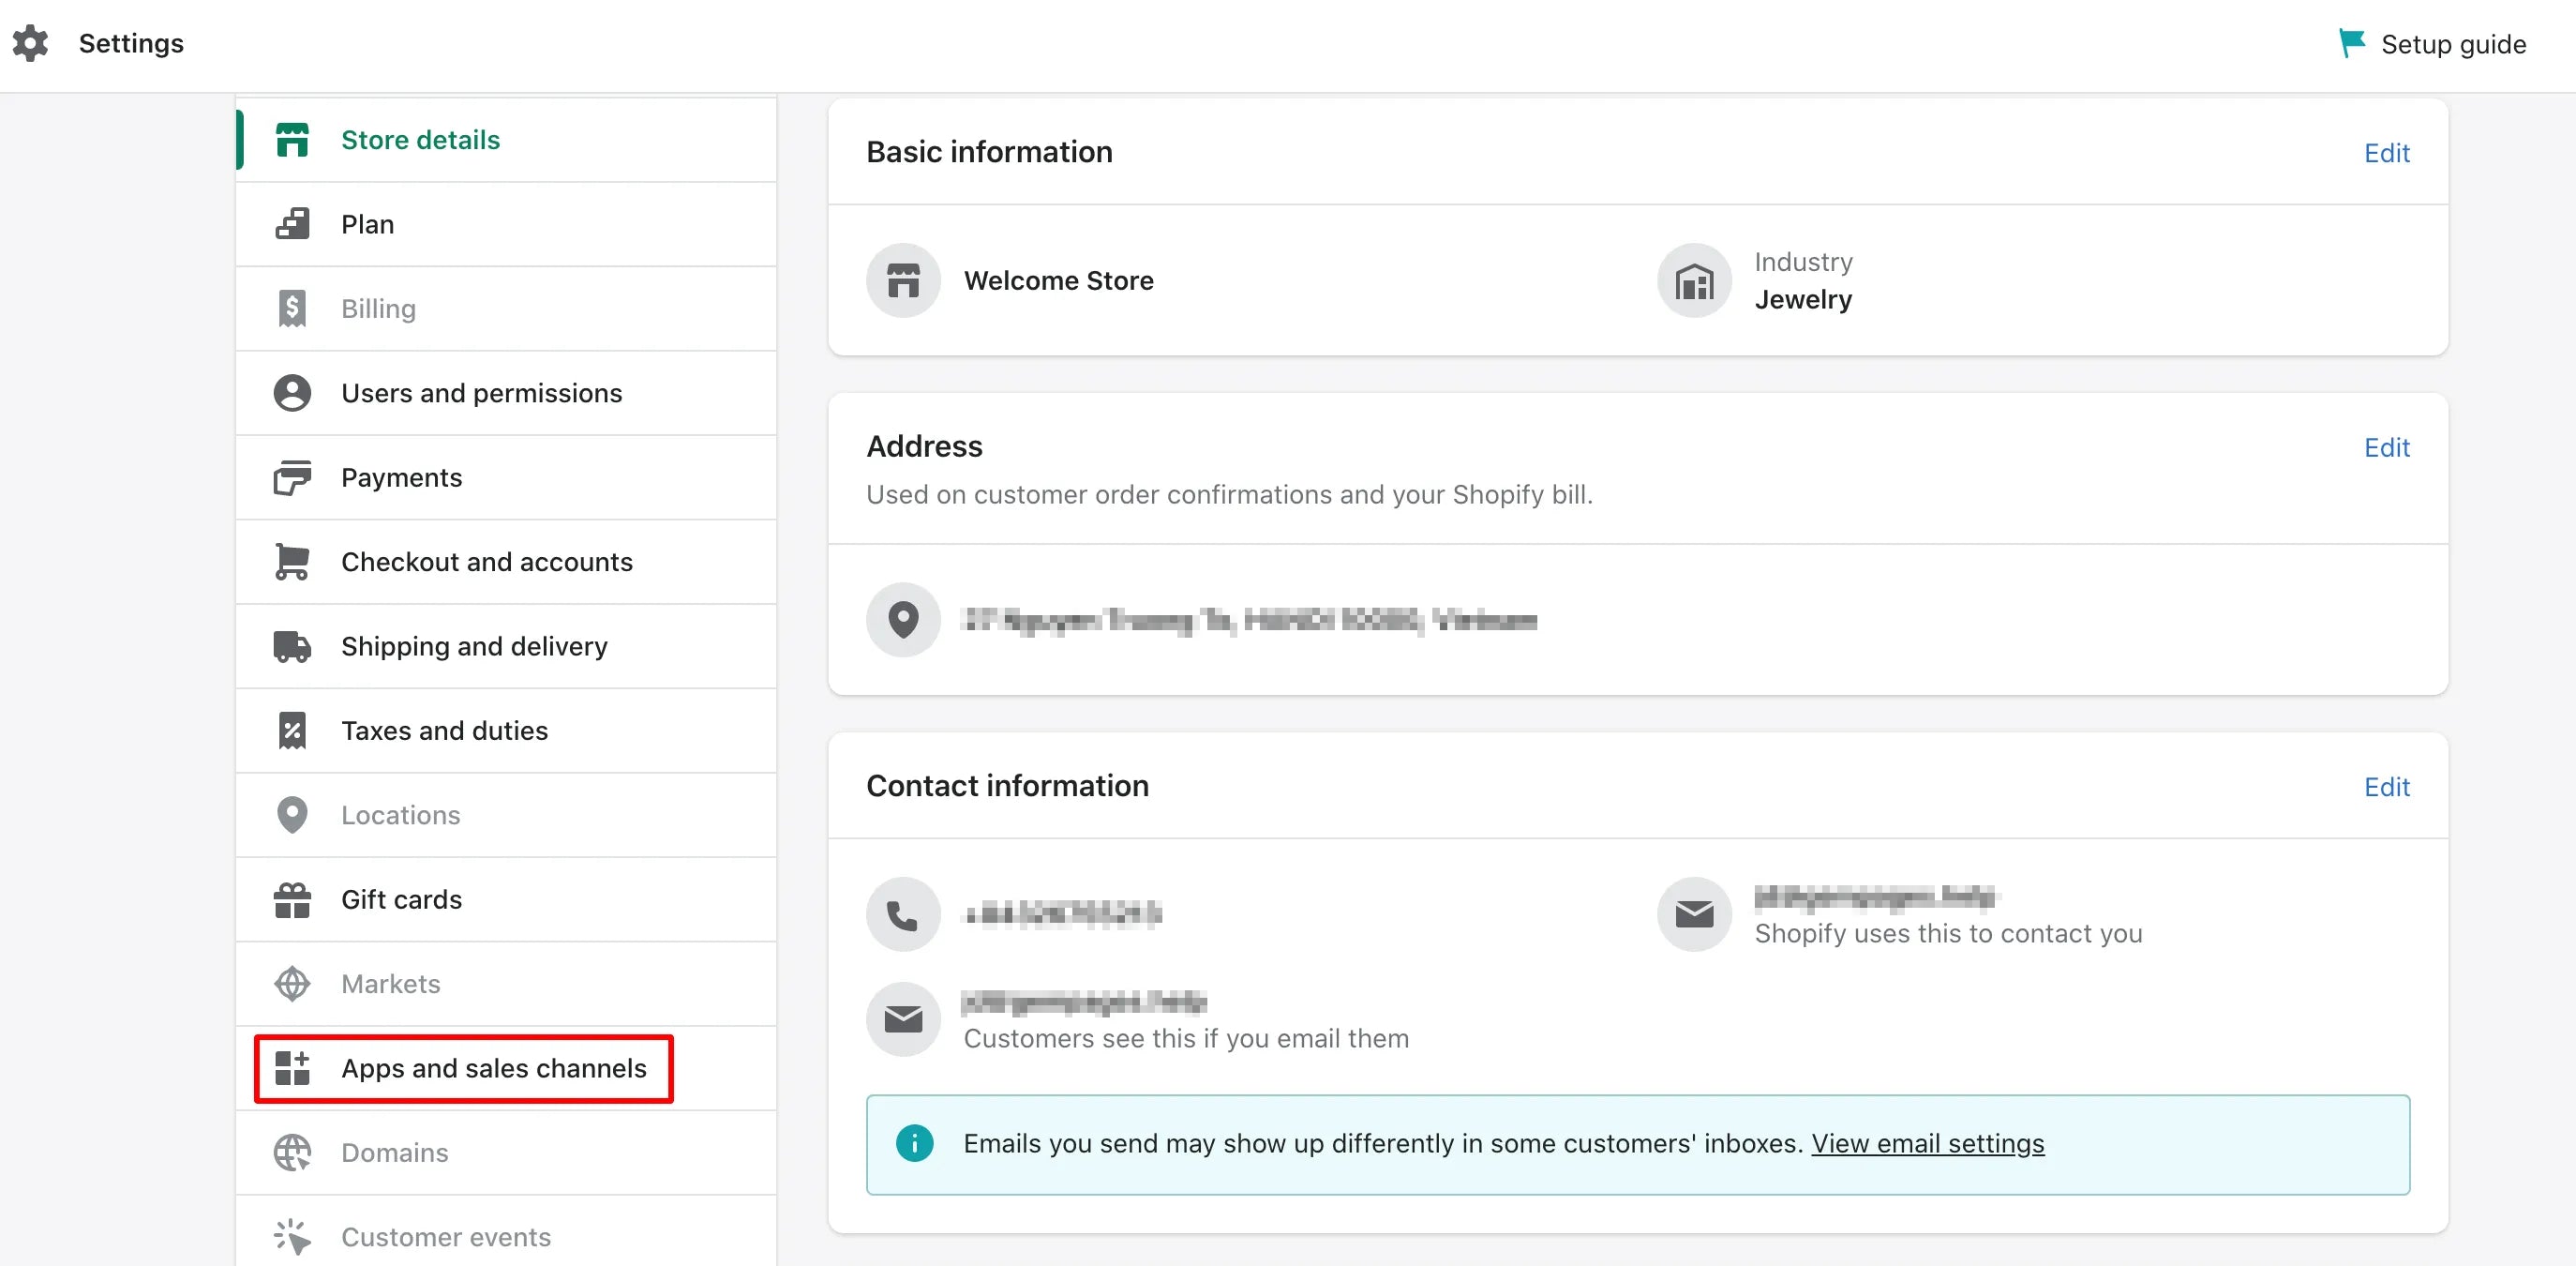Click the Taxes and duties percent icon

click(292, 731)
